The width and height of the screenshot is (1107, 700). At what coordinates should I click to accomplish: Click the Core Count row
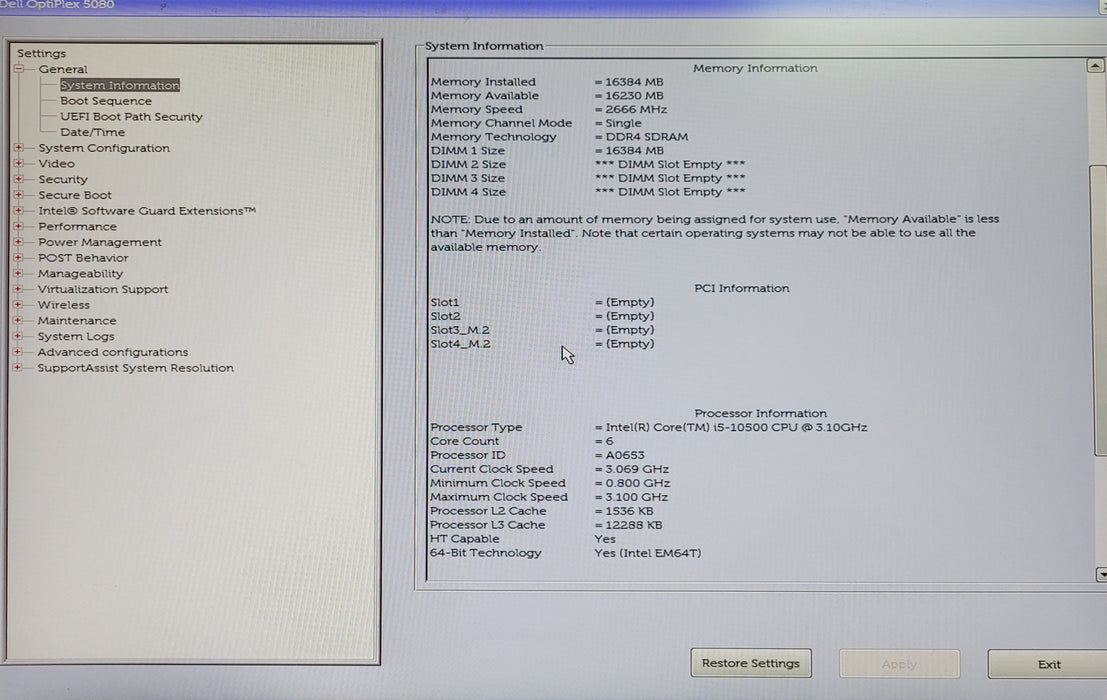tap(522, 441)
